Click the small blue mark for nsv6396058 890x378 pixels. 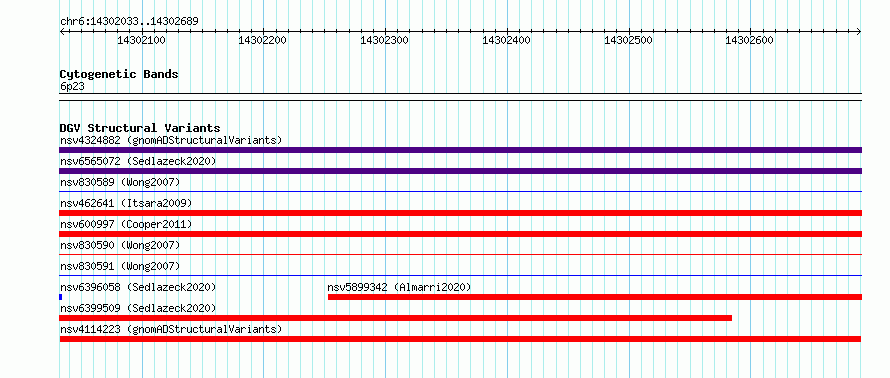[61, 297]
